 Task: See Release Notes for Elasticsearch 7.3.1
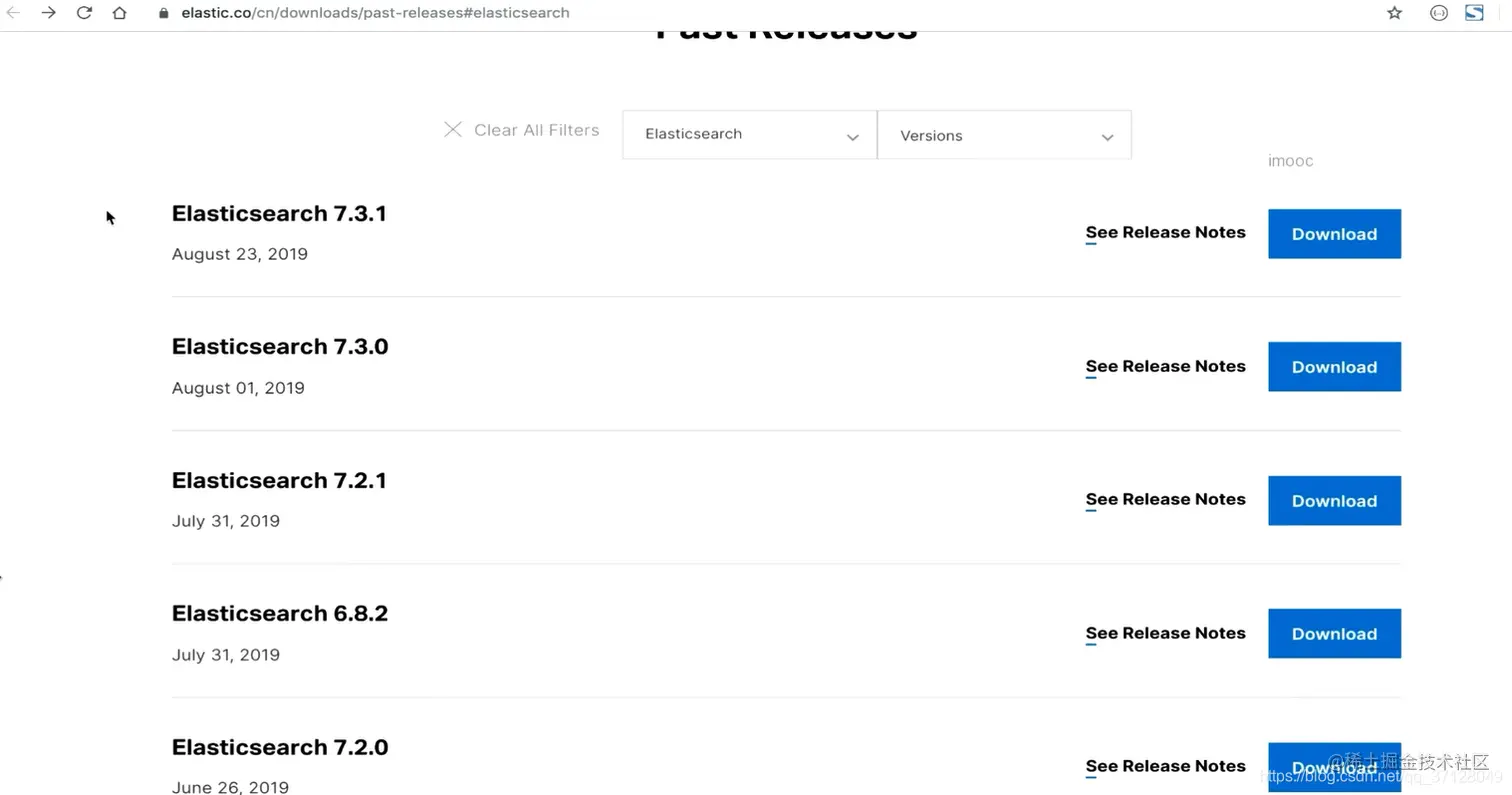(1166, 233)
